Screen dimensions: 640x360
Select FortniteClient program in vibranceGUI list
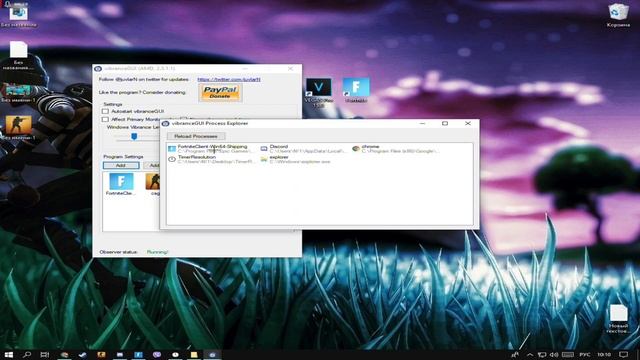pos(121,184)
